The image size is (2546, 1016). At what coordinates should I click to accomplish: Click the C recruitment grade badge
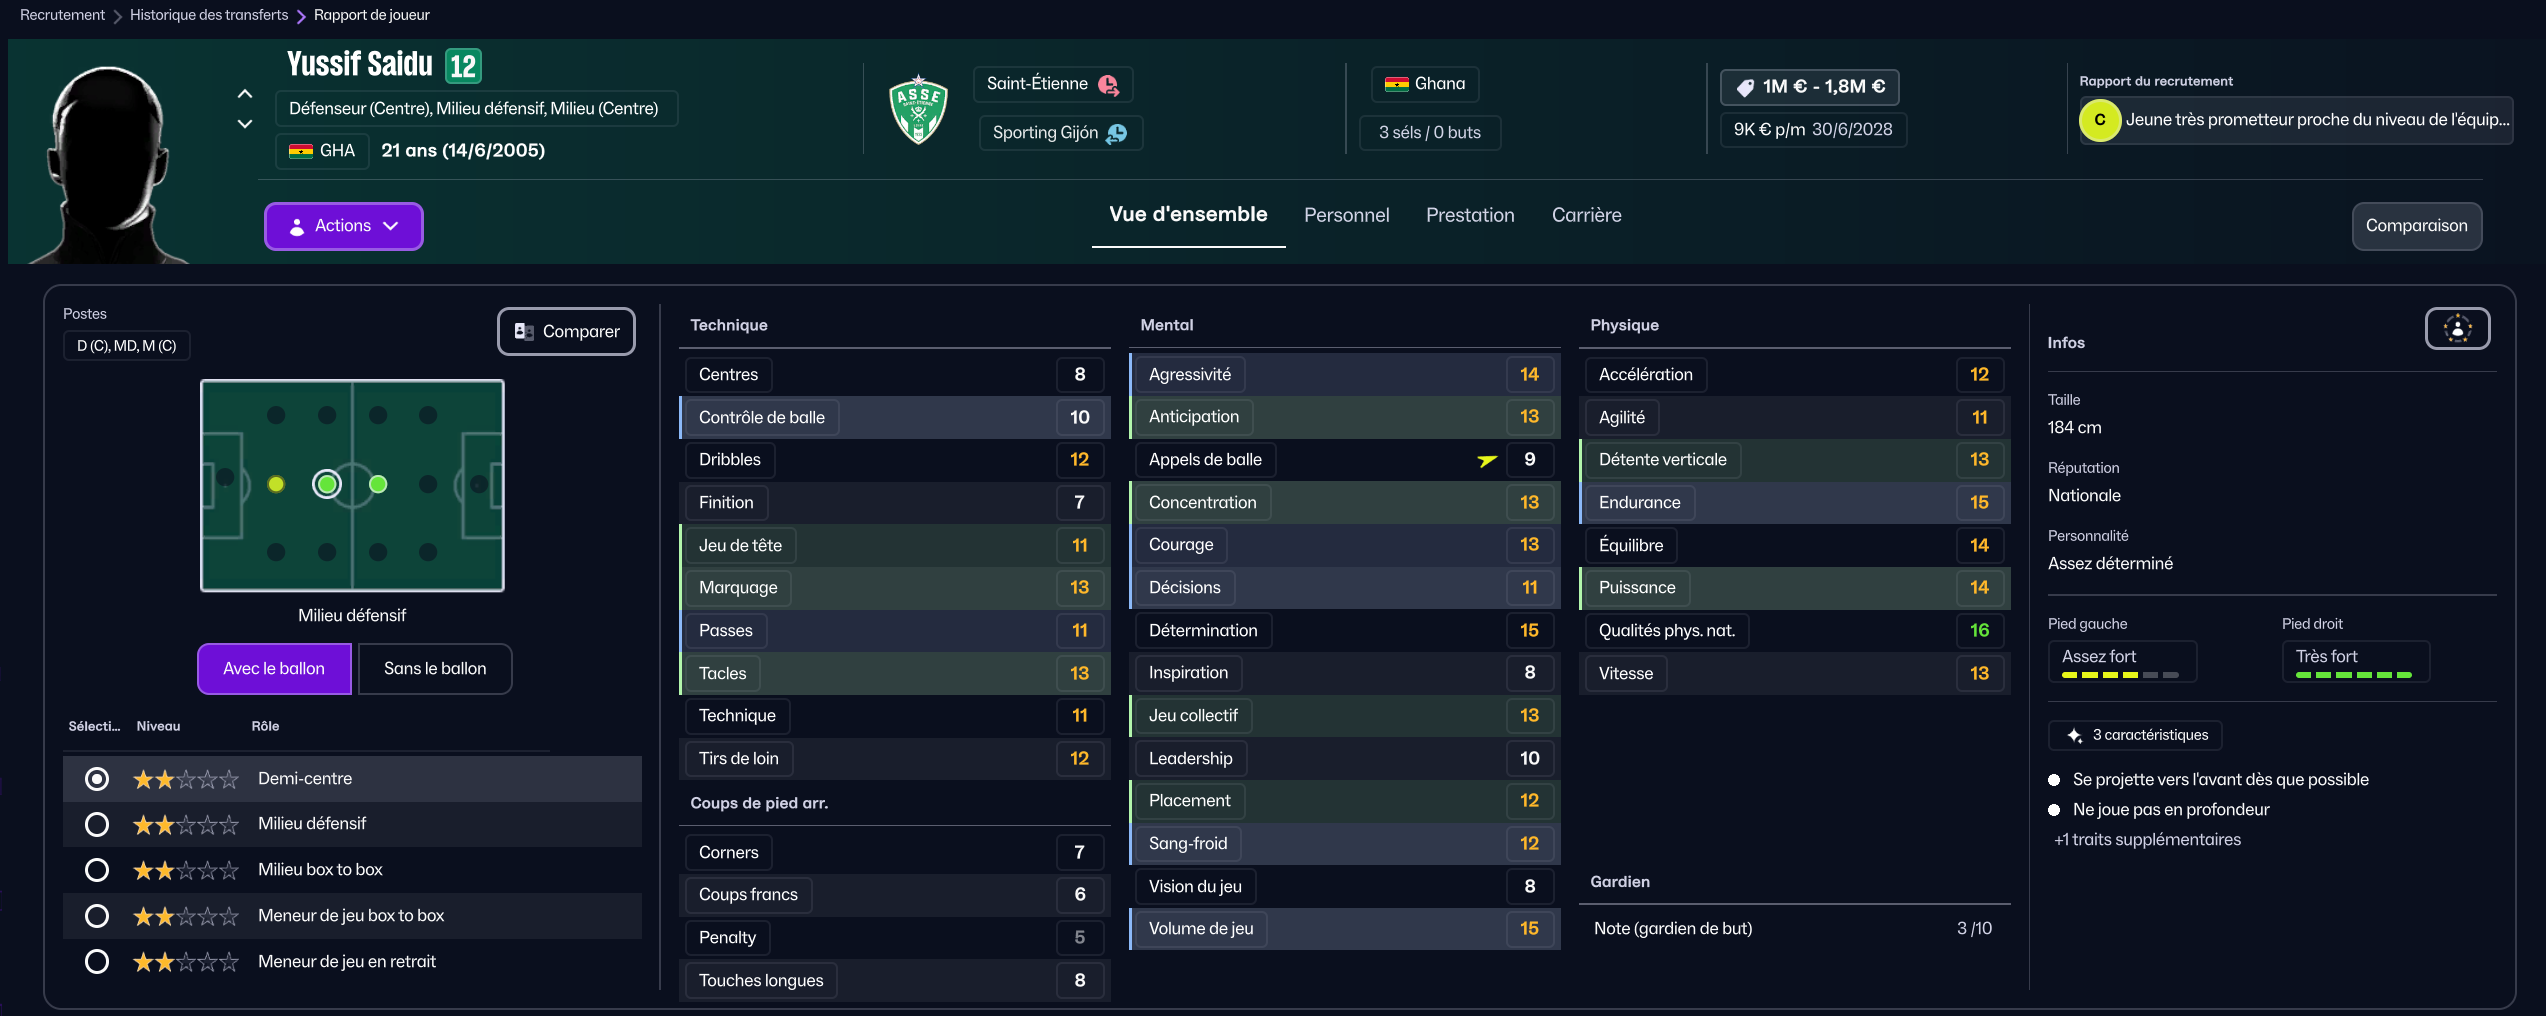[2100, 120]
